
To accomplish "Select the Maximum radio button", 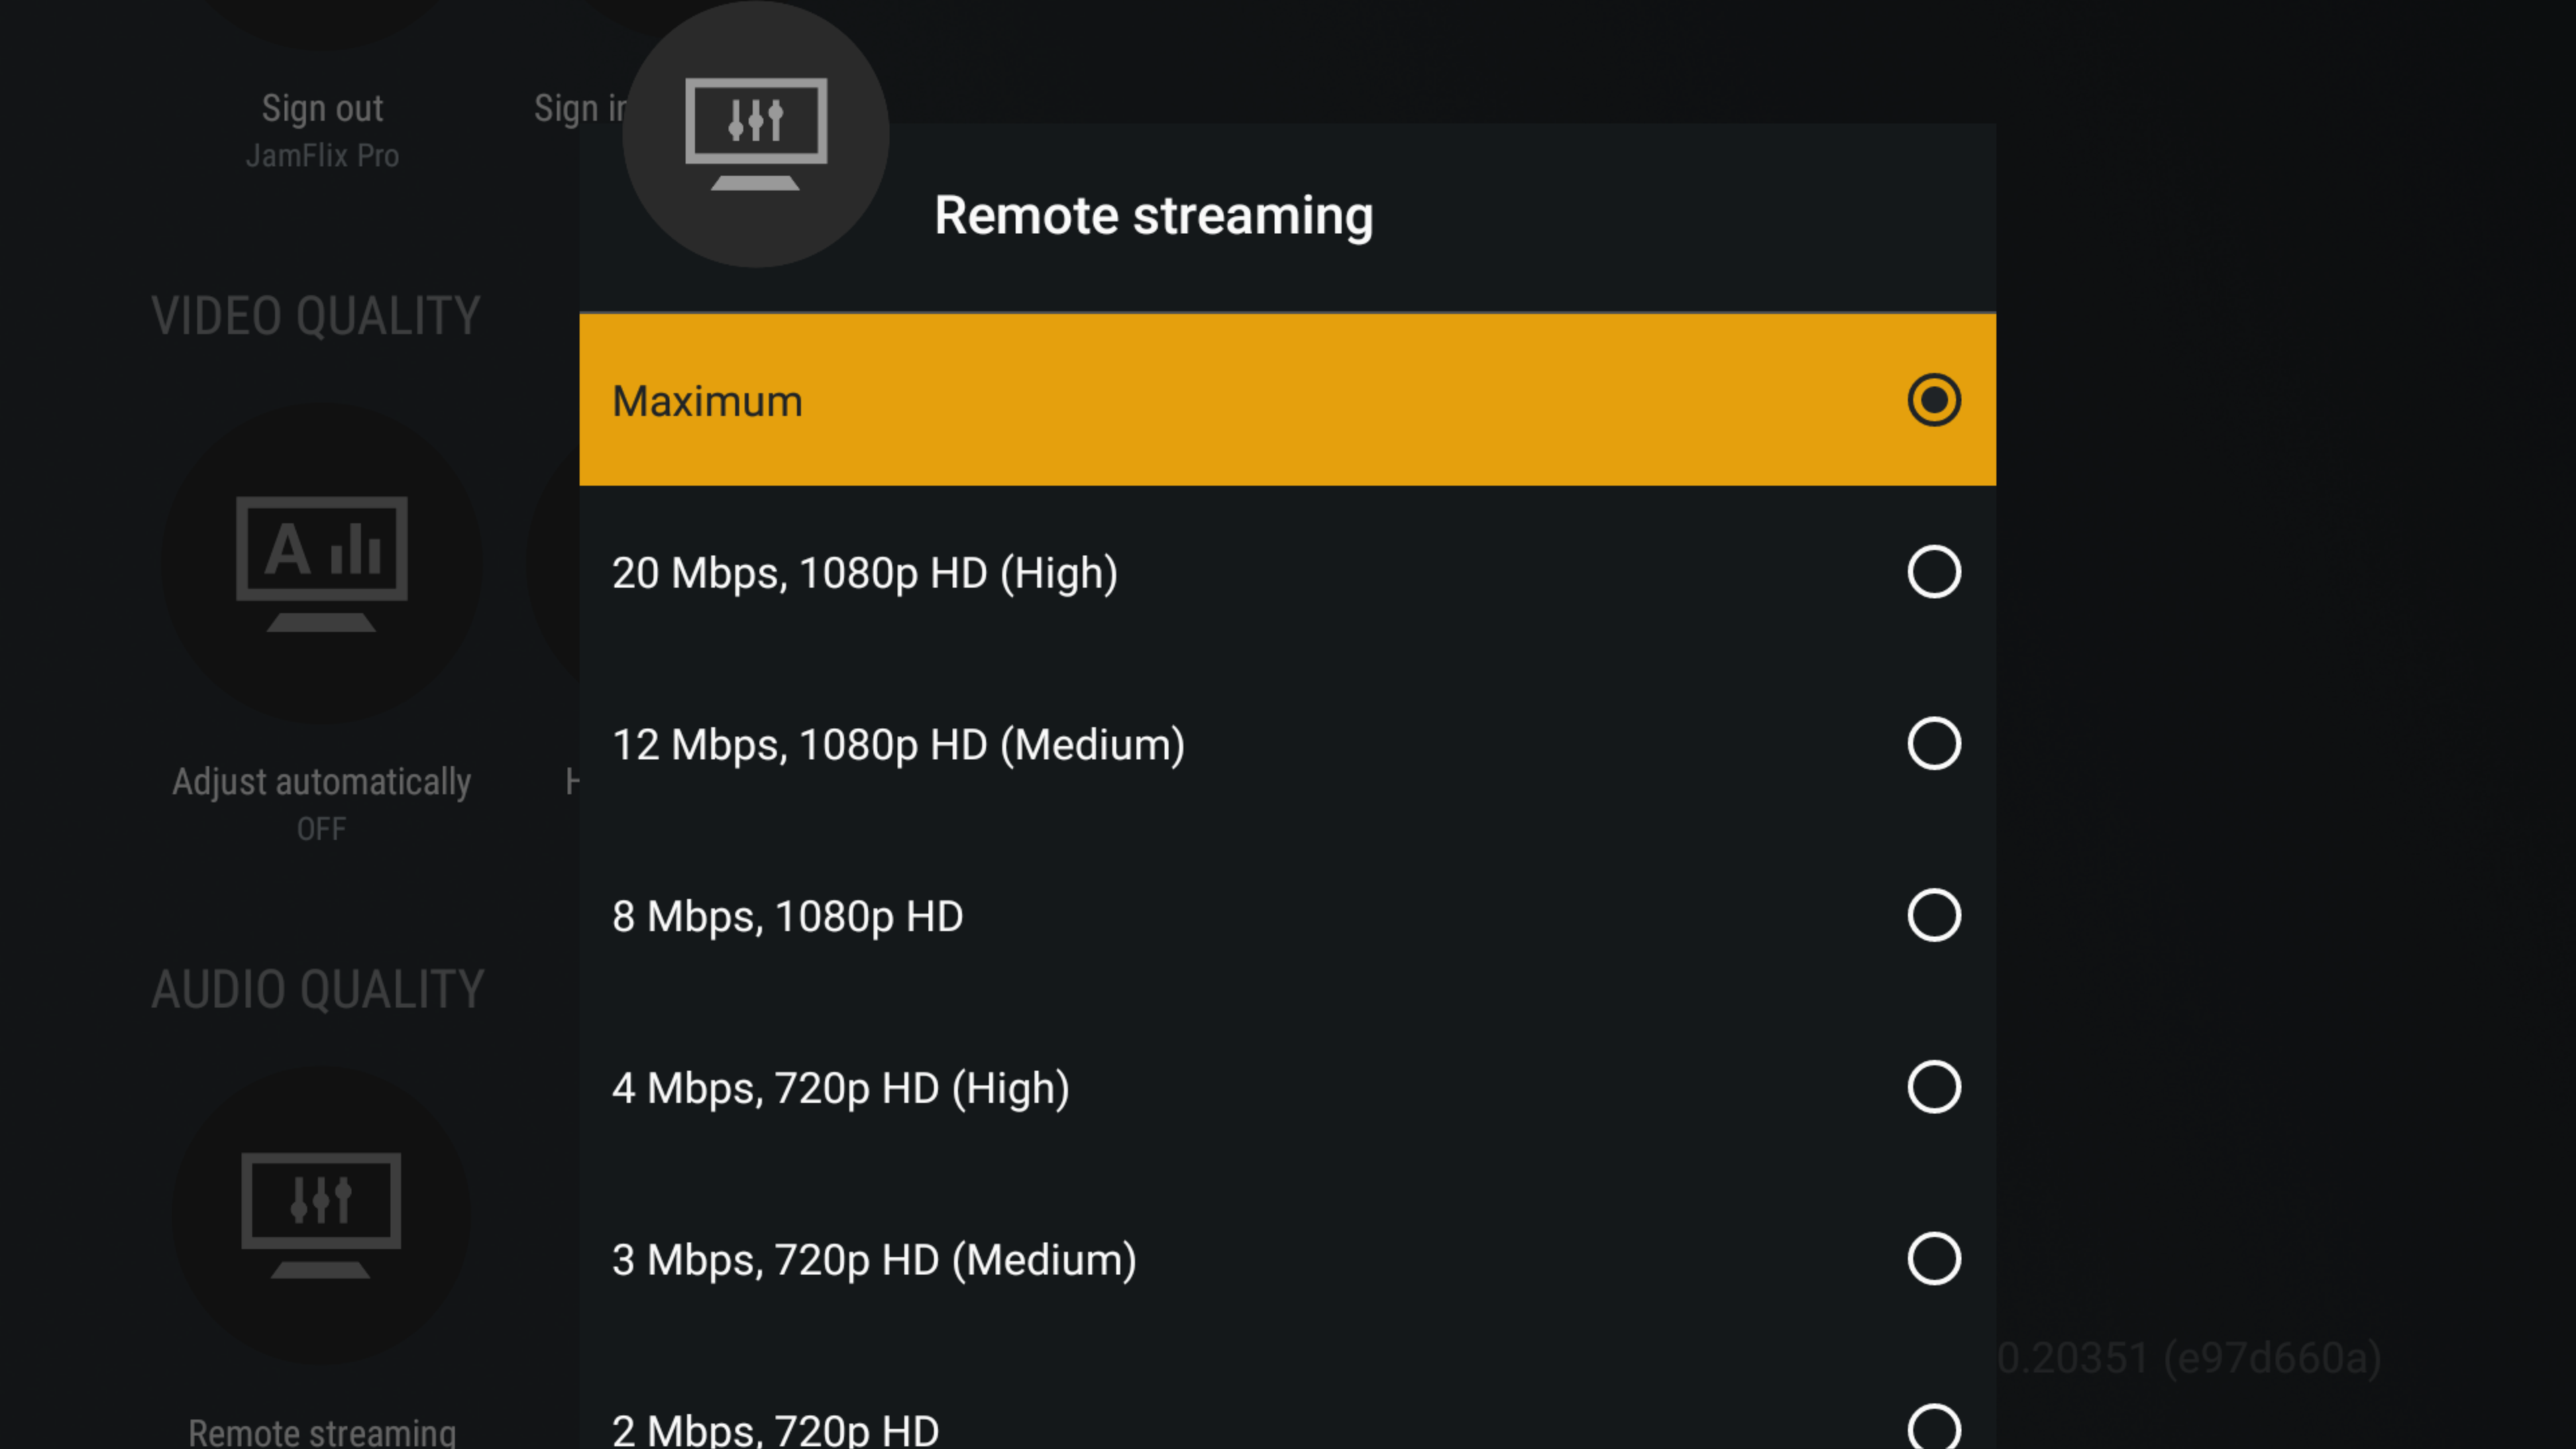I will 1934,400.
